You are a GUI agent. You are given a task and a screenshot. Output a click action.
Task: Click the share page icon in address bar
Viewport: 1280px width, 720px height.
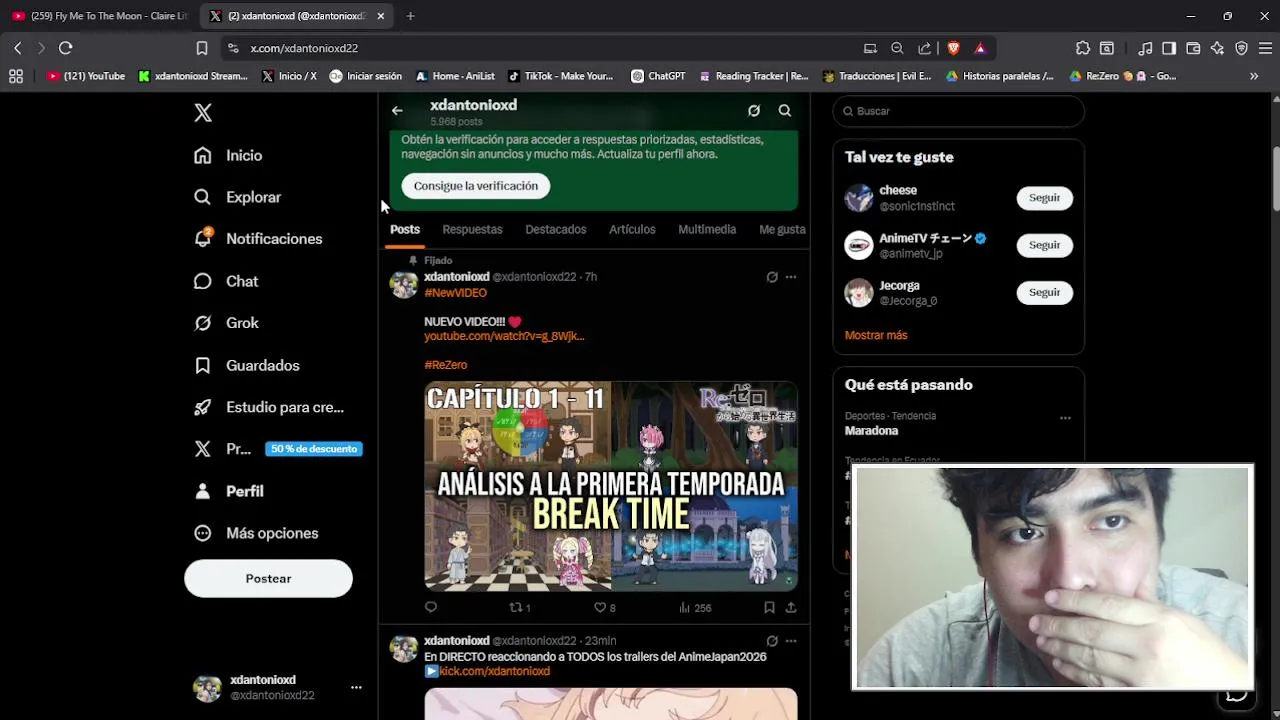924,48
